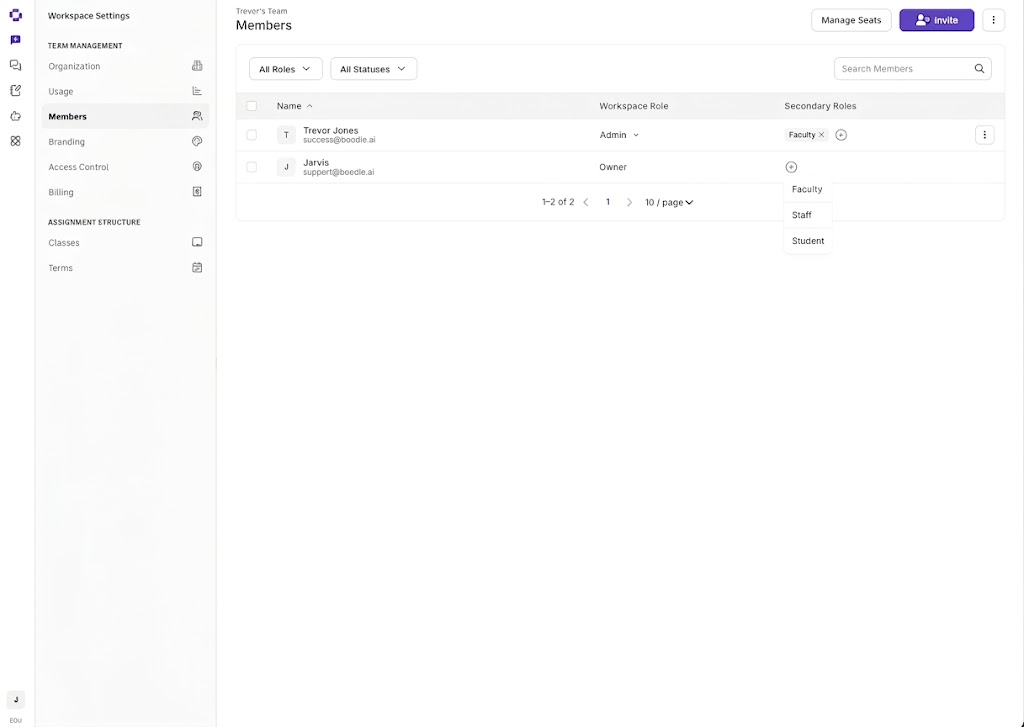The height and width of the screenshot is (727, 1024).
Task: Toggle the select all members checkbox
Action: click(251, 106)
